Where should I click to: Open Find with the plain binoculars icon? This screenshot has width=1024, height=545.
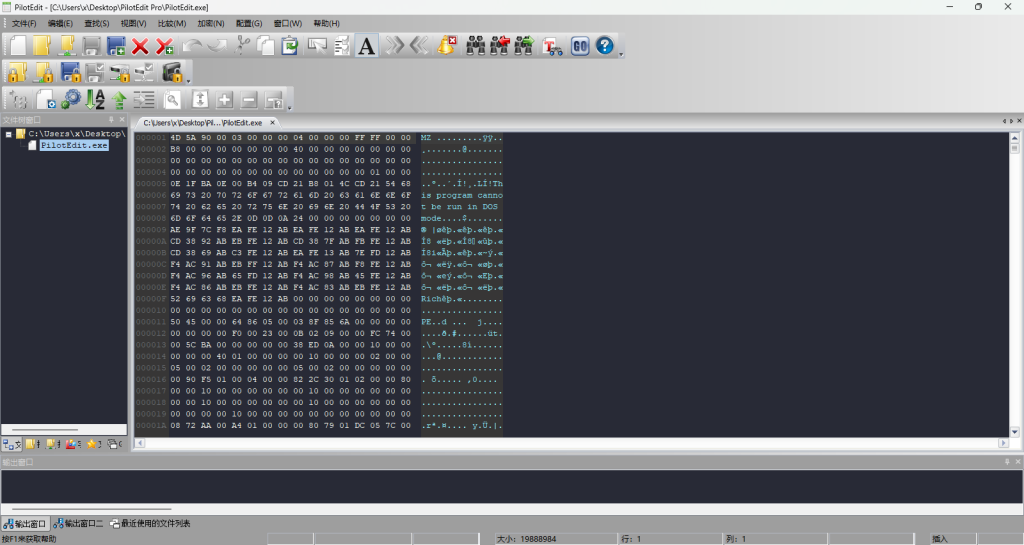click(475, 46)
